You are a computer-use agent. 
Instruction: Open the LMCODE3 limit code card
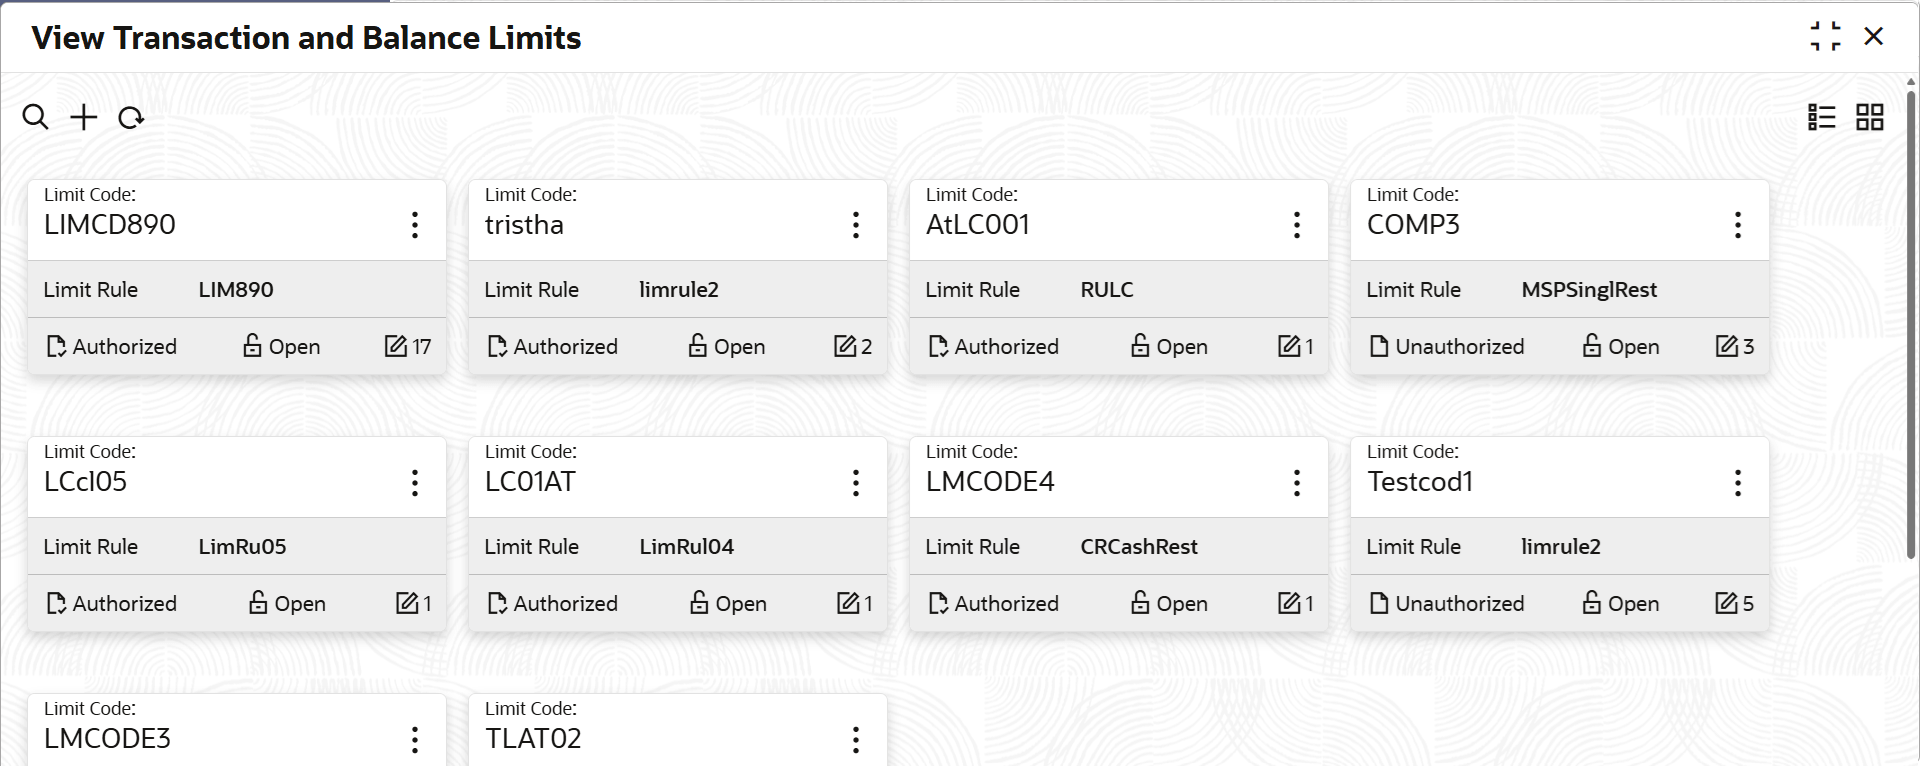(237, 730)
